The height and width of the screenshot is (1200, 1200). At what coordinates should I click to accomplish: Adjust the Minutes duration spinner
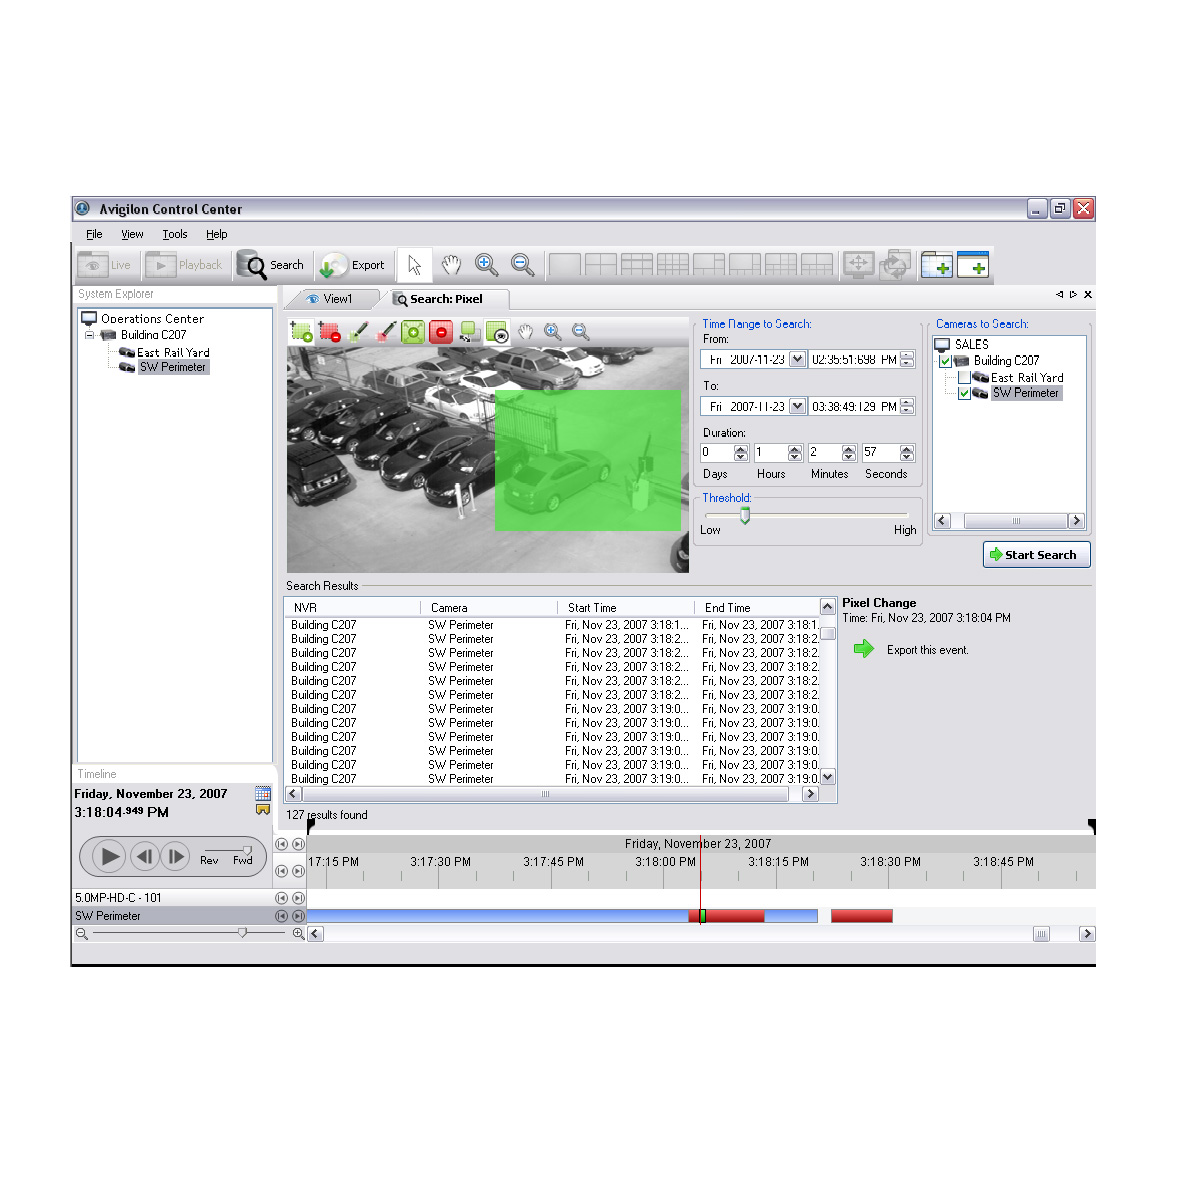tap(849, 453)
